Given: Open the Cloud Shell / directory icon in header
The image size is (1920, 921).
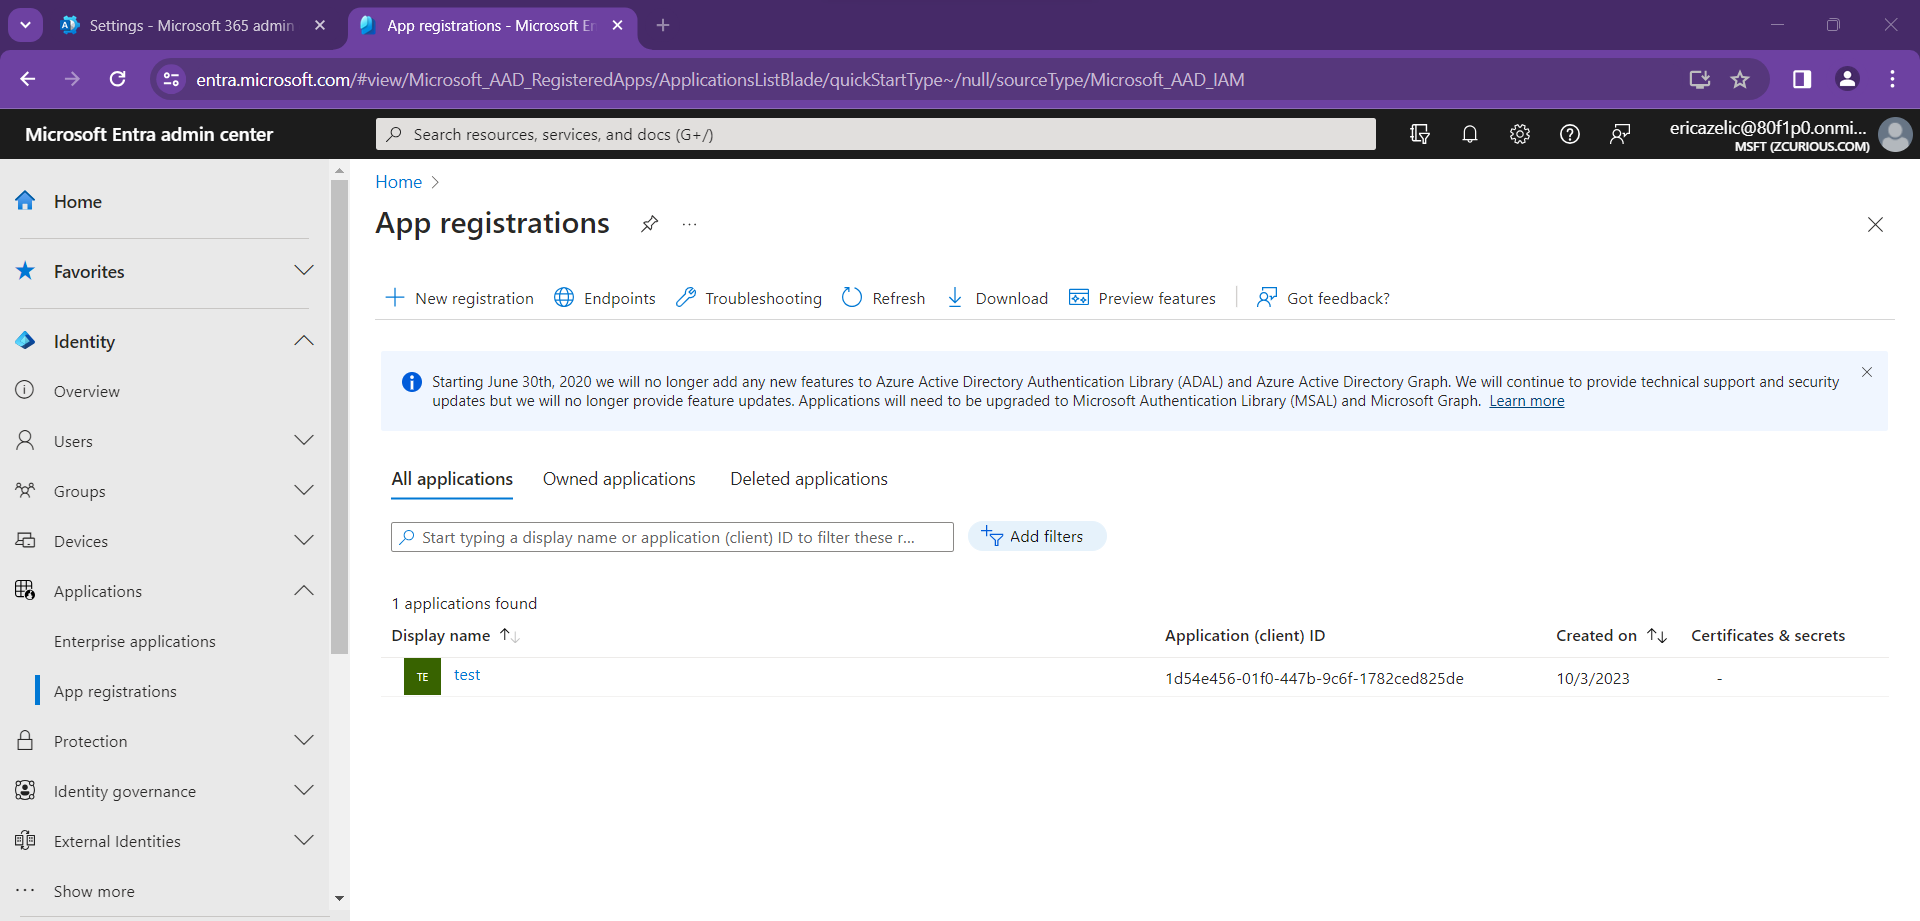Looking at the screenshot, I should click(x=1420, y=134).
